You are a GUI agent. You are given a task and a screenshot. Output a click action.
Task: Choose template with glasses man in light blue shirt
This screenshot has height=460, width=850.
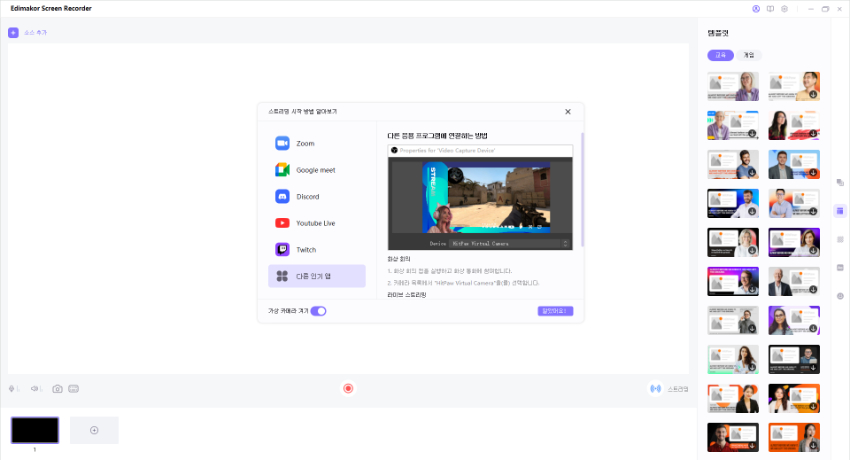pos(794,203)
